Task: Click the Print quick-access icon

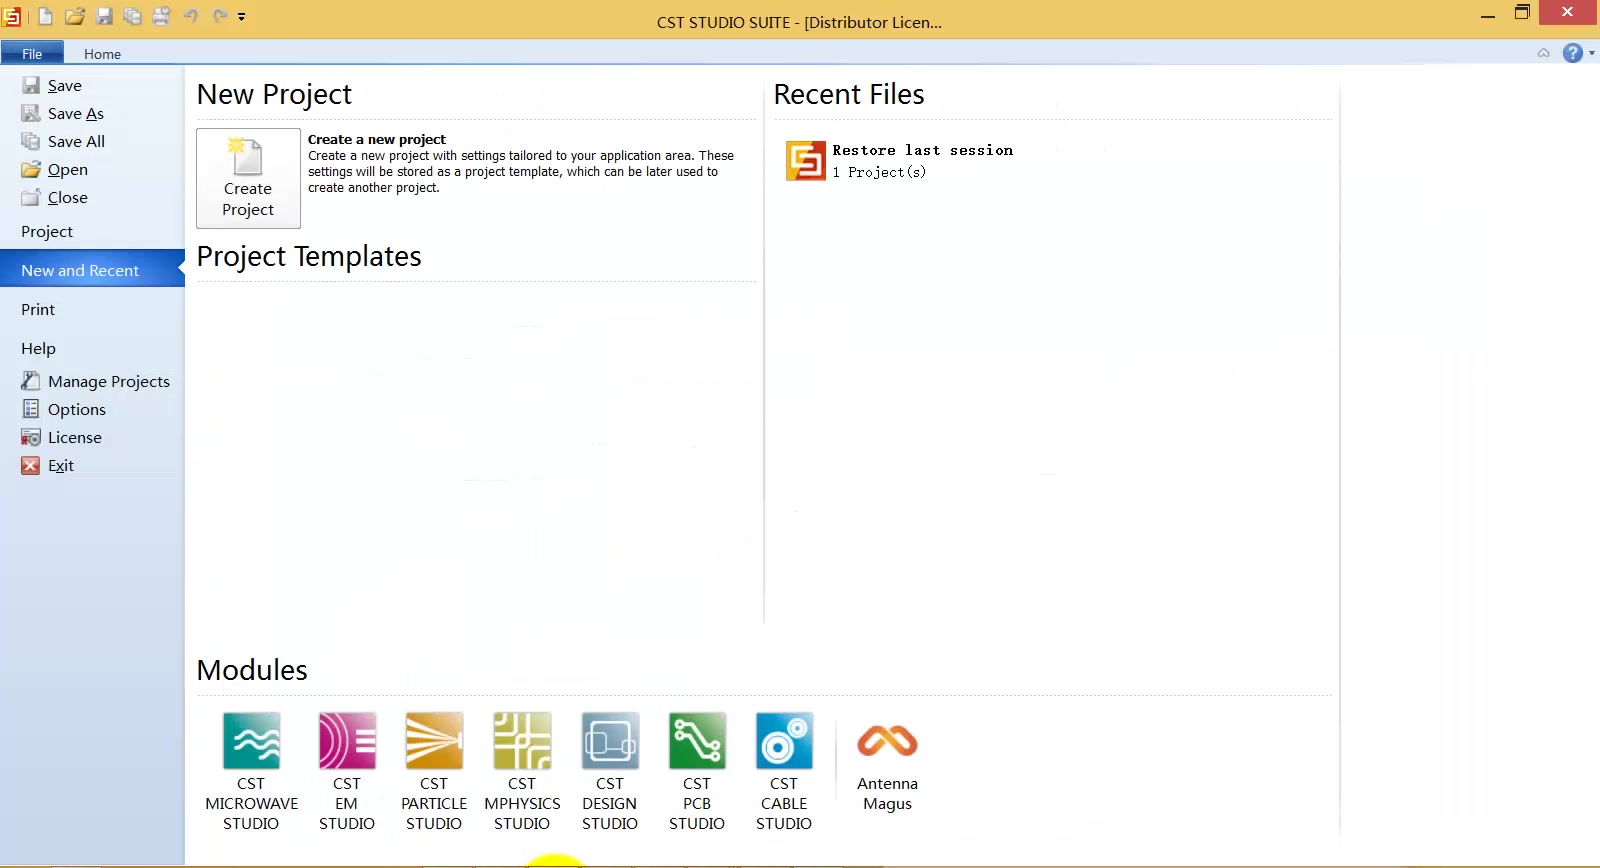Action: click(161, 16)
